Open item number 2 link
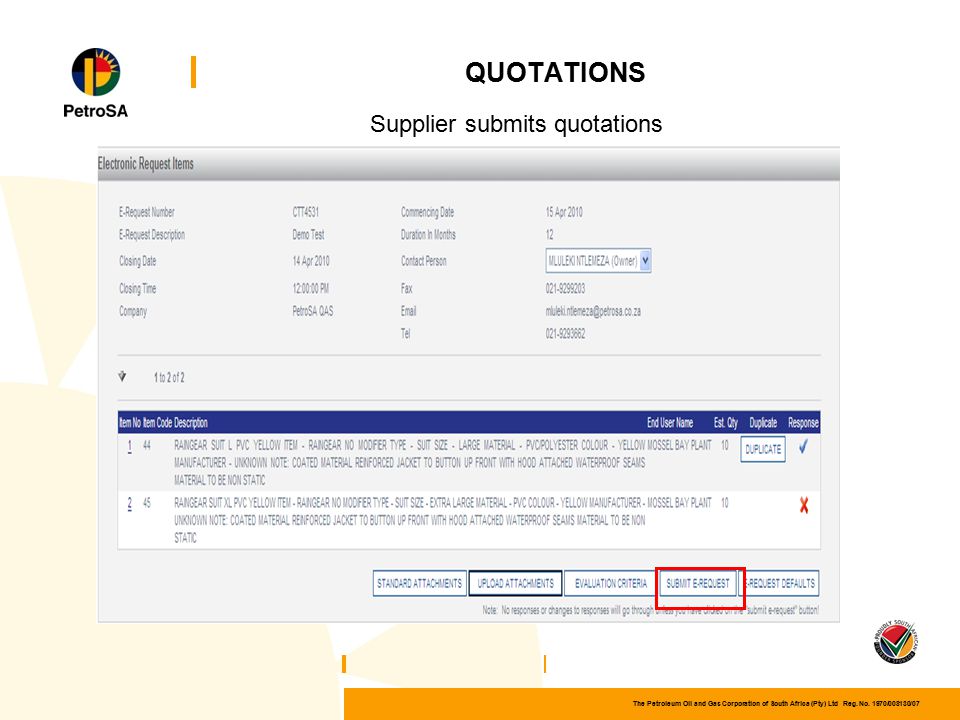The height and width of the screenshot is (720, 960). [129, 504]
